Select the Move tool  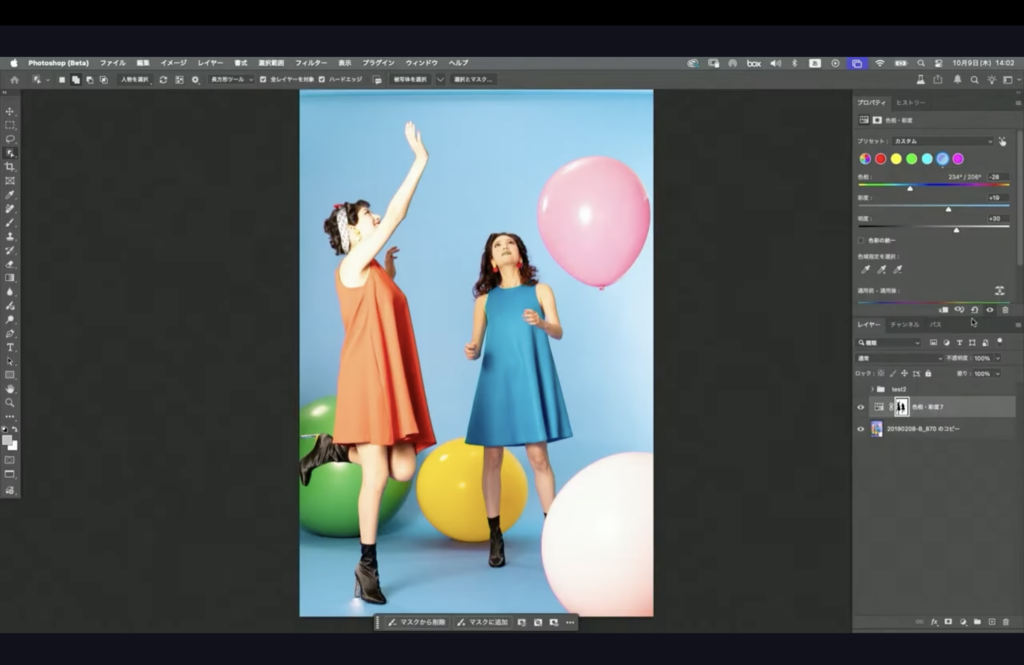10,111
